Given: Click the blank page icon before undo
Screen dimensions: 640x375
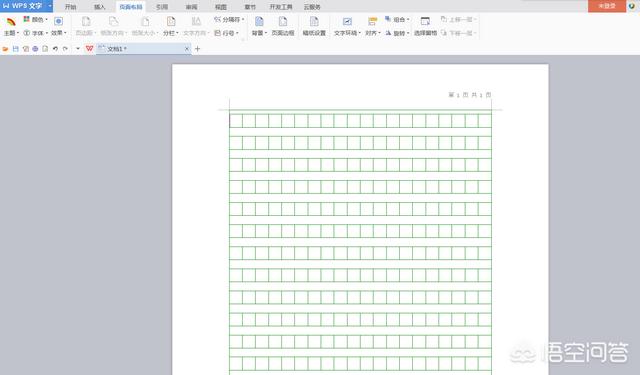Looking at the screenshot, I should pos(45,49).
